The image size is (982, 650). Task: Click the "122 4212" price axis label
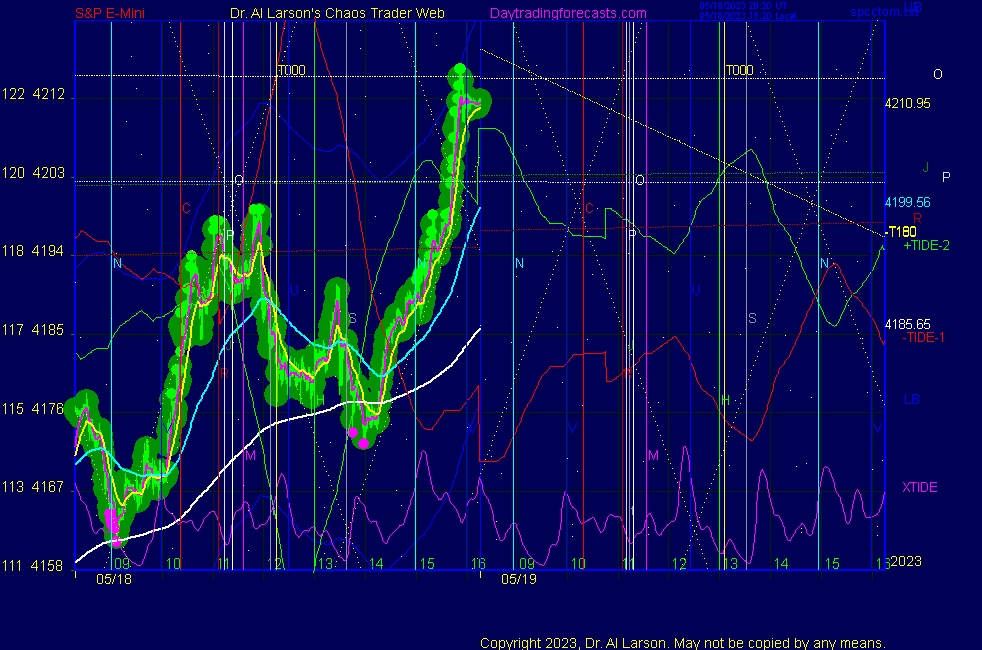point(33,94)
